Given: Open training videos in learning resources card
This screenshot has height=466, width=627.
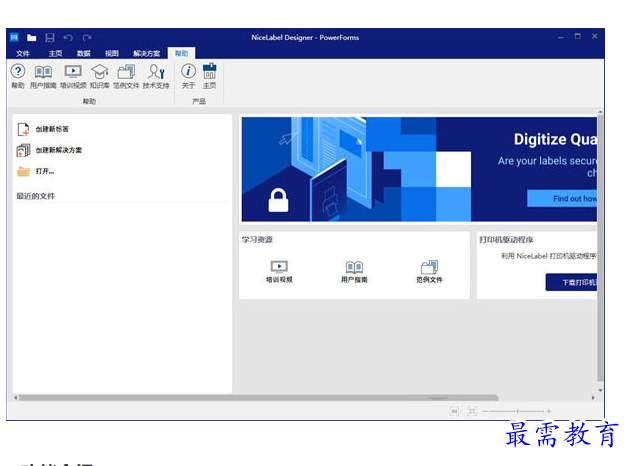Looking at the screenshot, I should coord(279,272).
